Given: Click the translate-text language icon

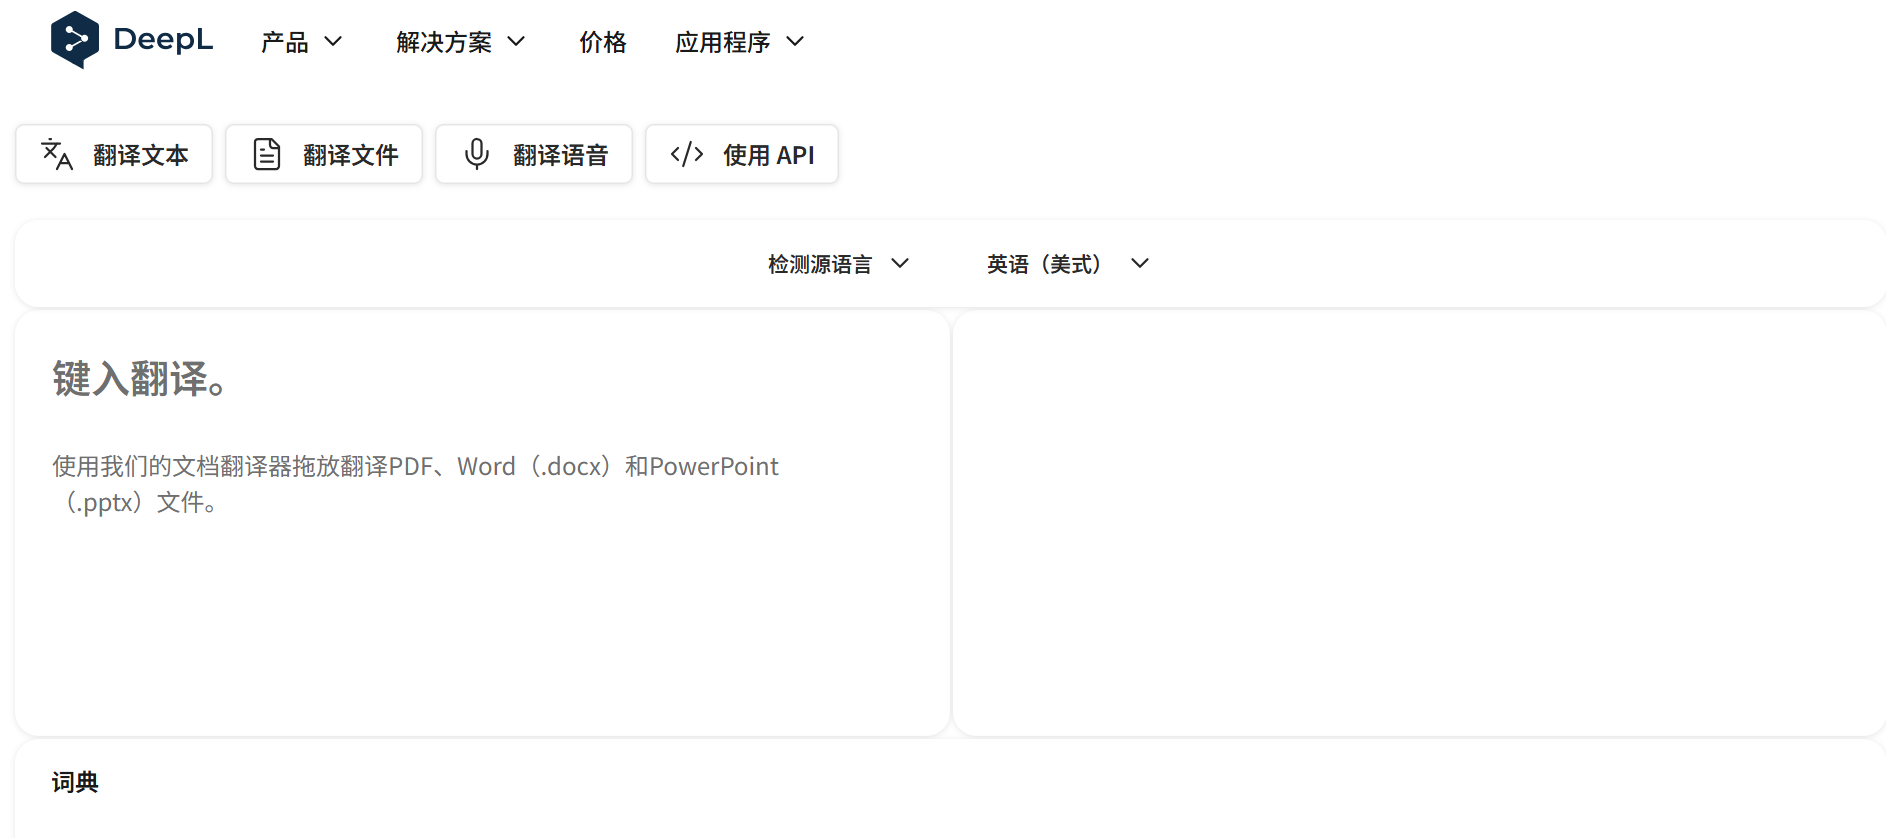Looking at the screenshot, I should (57, 155).
